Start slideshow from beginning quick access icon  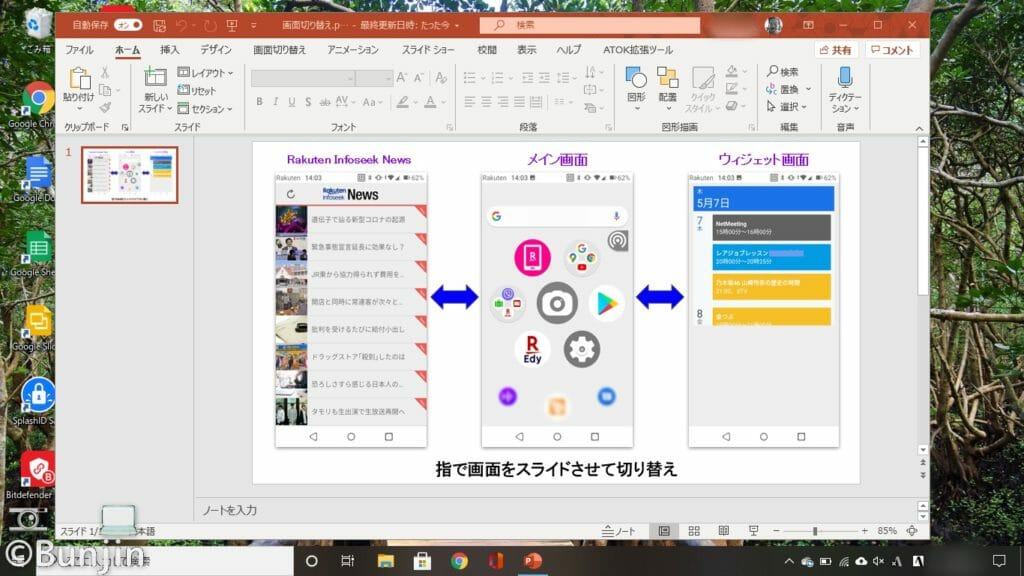[232, 25]
